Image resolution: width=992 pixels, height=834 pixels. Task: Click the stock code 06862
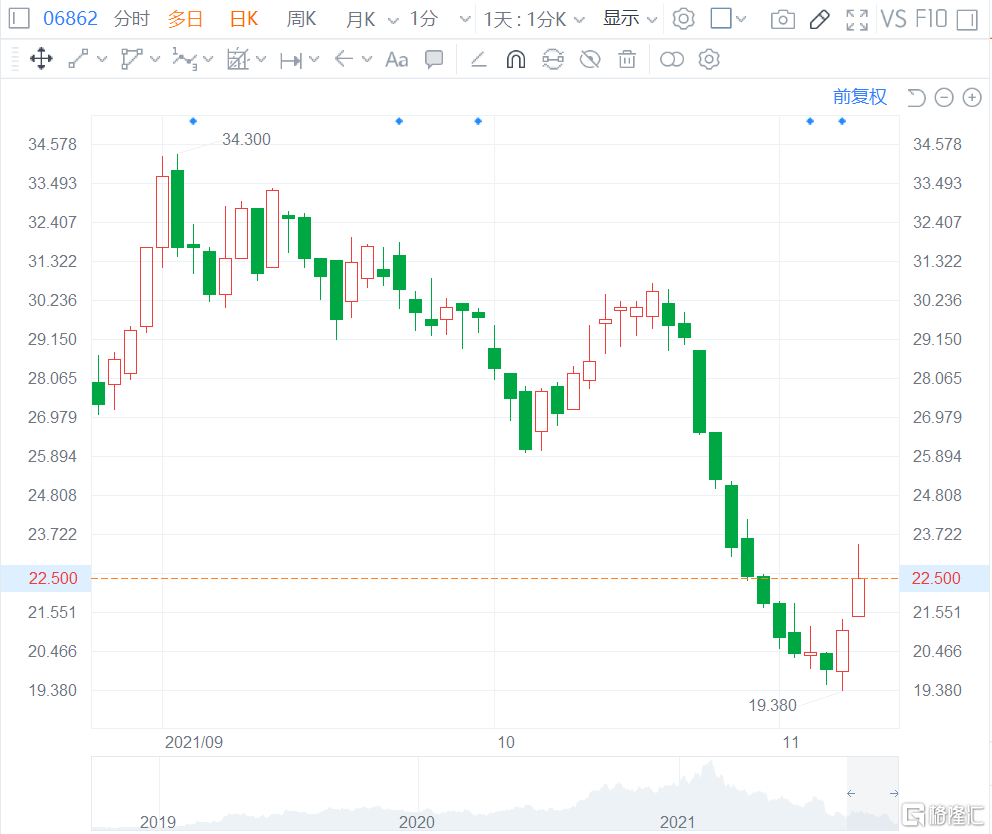tap(70, 19)
